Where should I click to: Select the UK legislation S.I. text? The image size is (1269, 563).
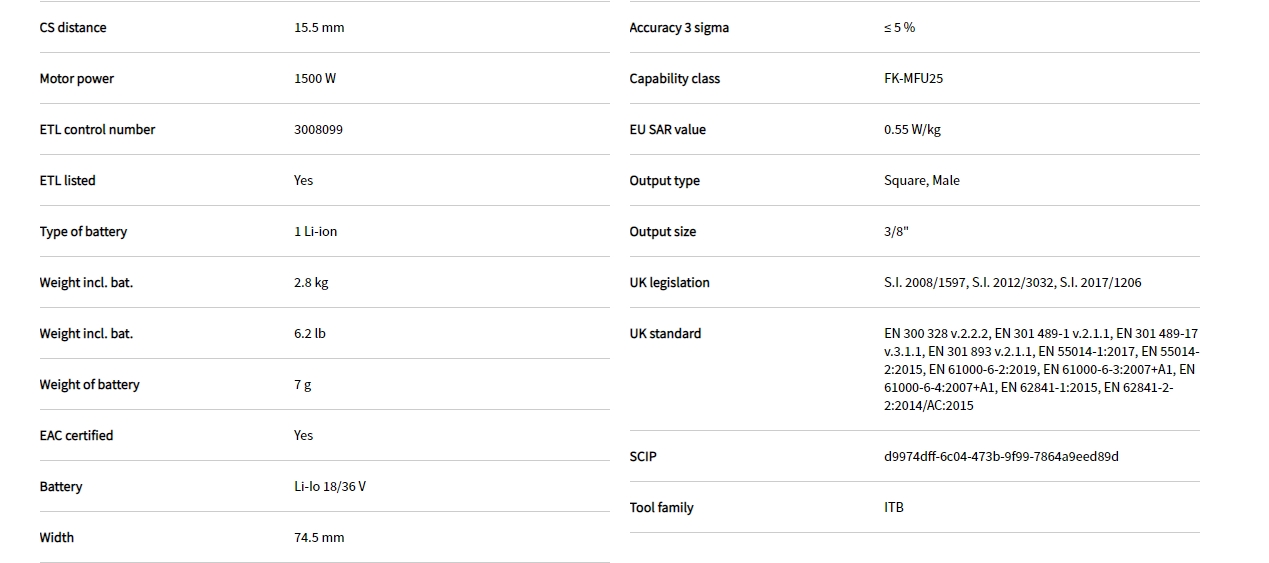click(1012, 283)
